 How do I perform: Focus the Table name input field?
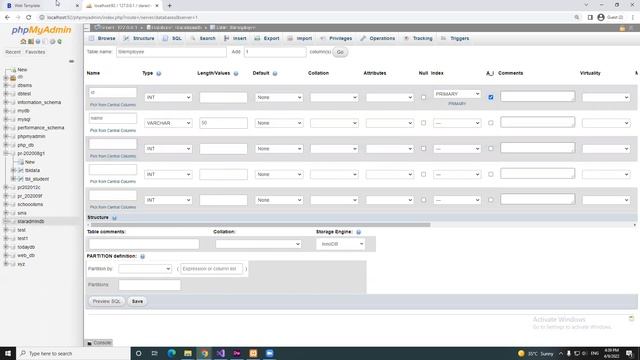[171, 52]
